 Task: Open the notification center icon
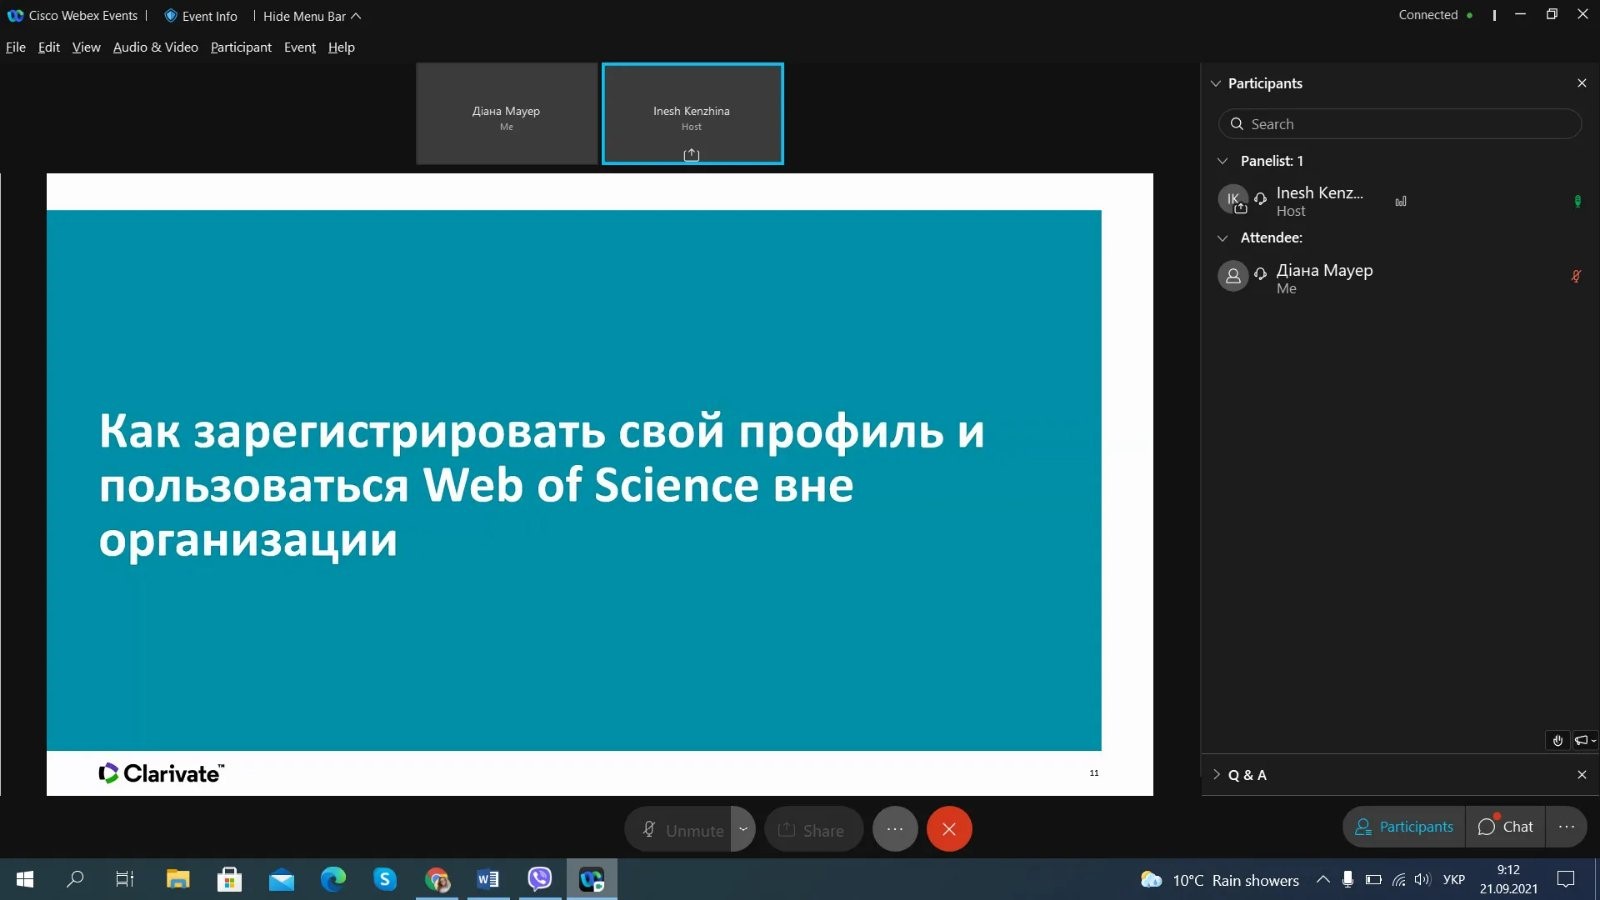pos(1566,880)
